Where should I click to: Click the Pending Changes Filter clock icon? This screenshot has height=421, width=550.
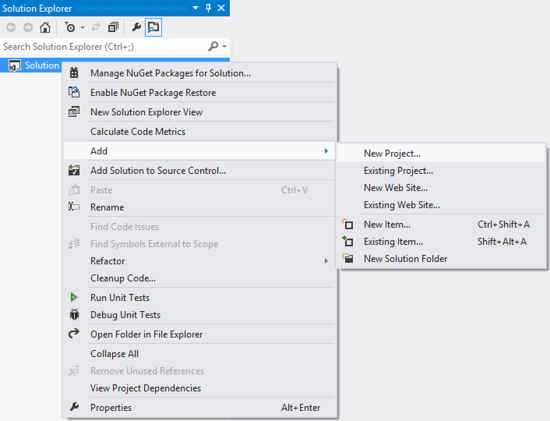tap(70, 27)
